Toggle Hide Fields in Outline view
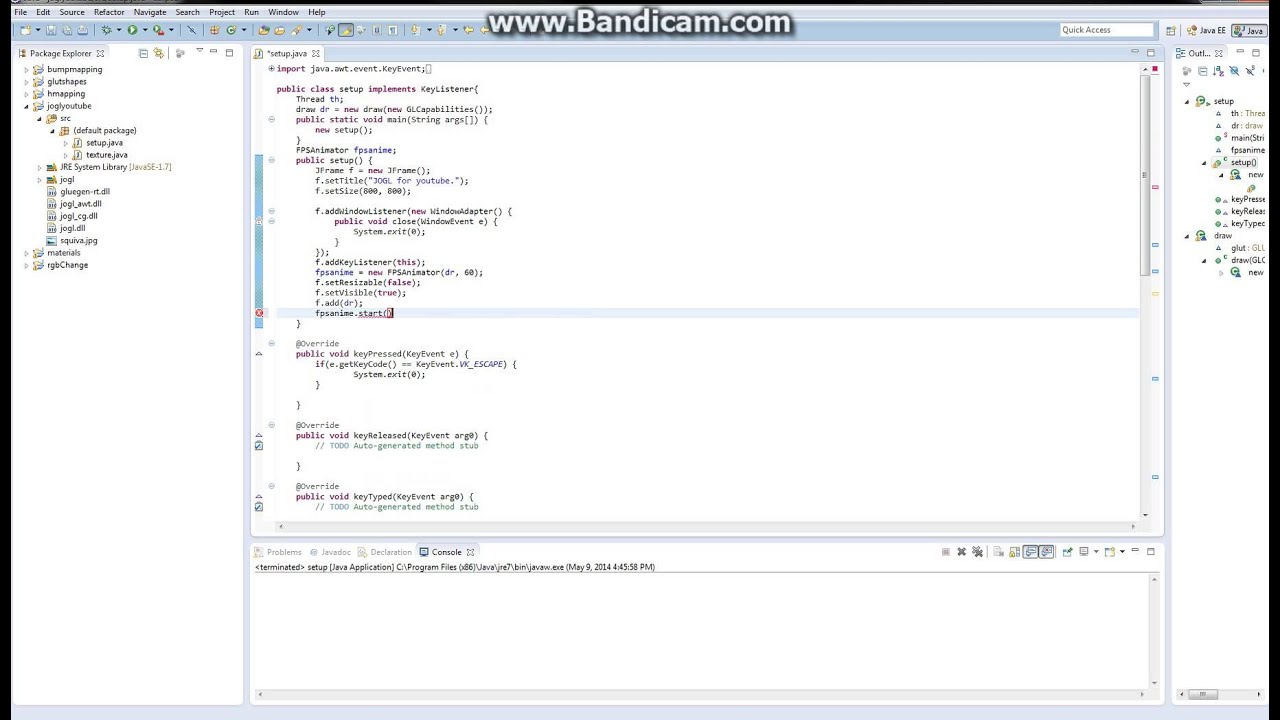The width and height of the screenshot is (1280, 720). click(1234, 71)
